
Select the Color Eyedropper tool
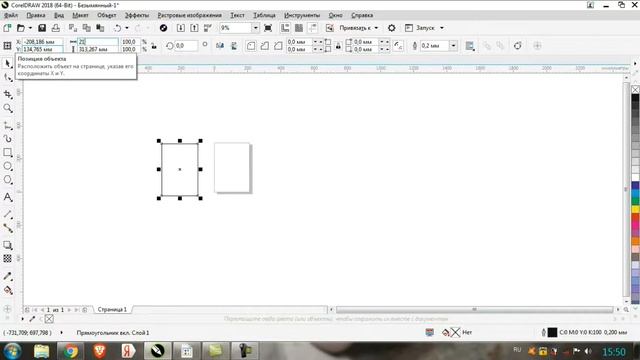[8, 276]
